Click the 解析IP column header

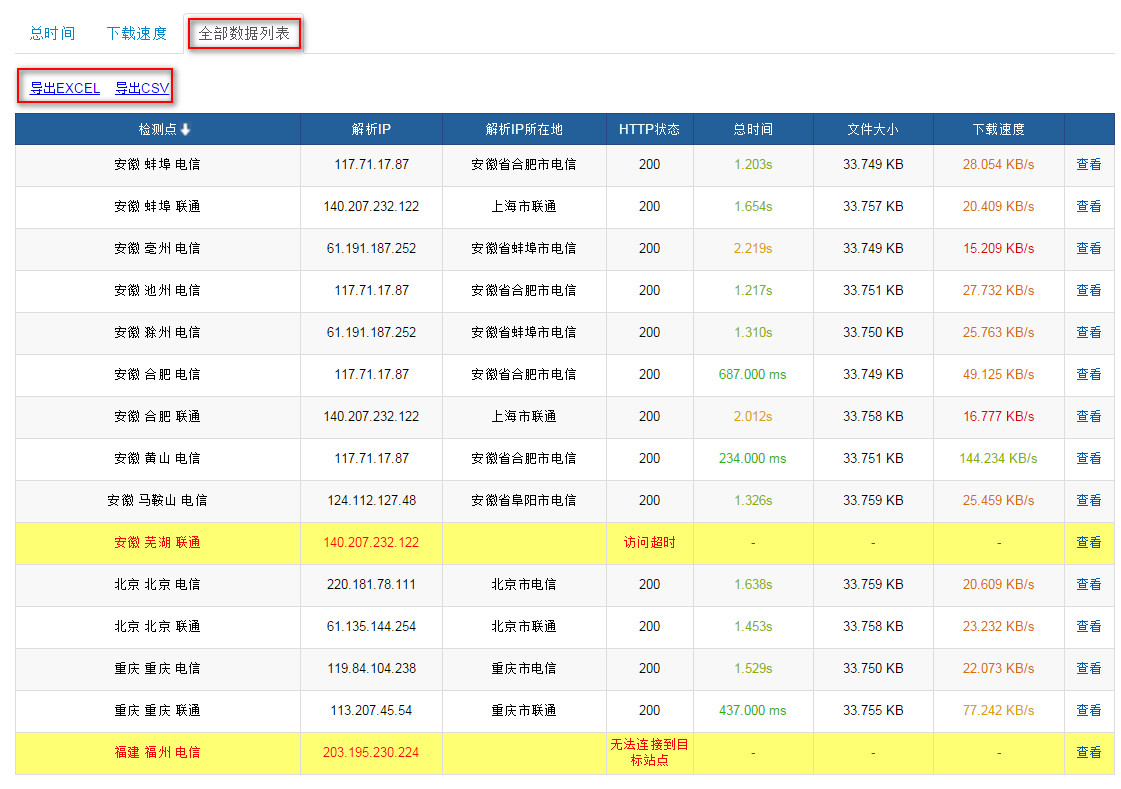click(371, 129)
